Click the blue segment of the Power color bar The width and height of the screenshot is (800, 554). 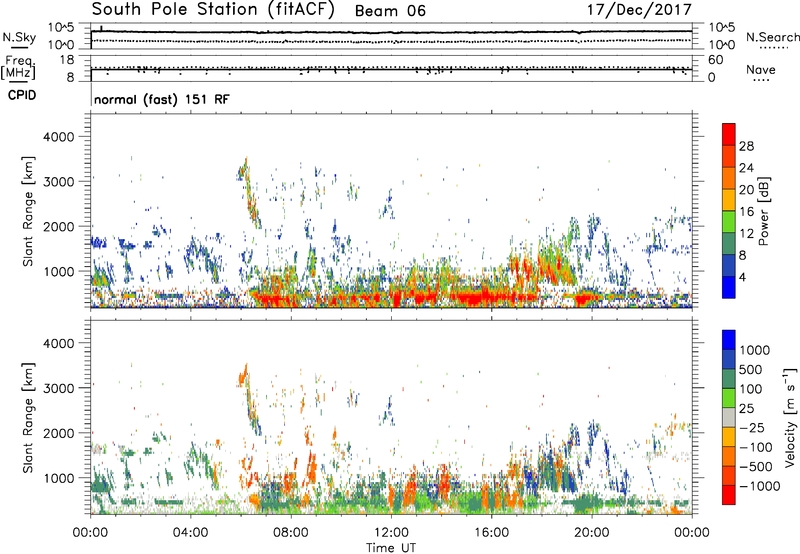point(729,287)
